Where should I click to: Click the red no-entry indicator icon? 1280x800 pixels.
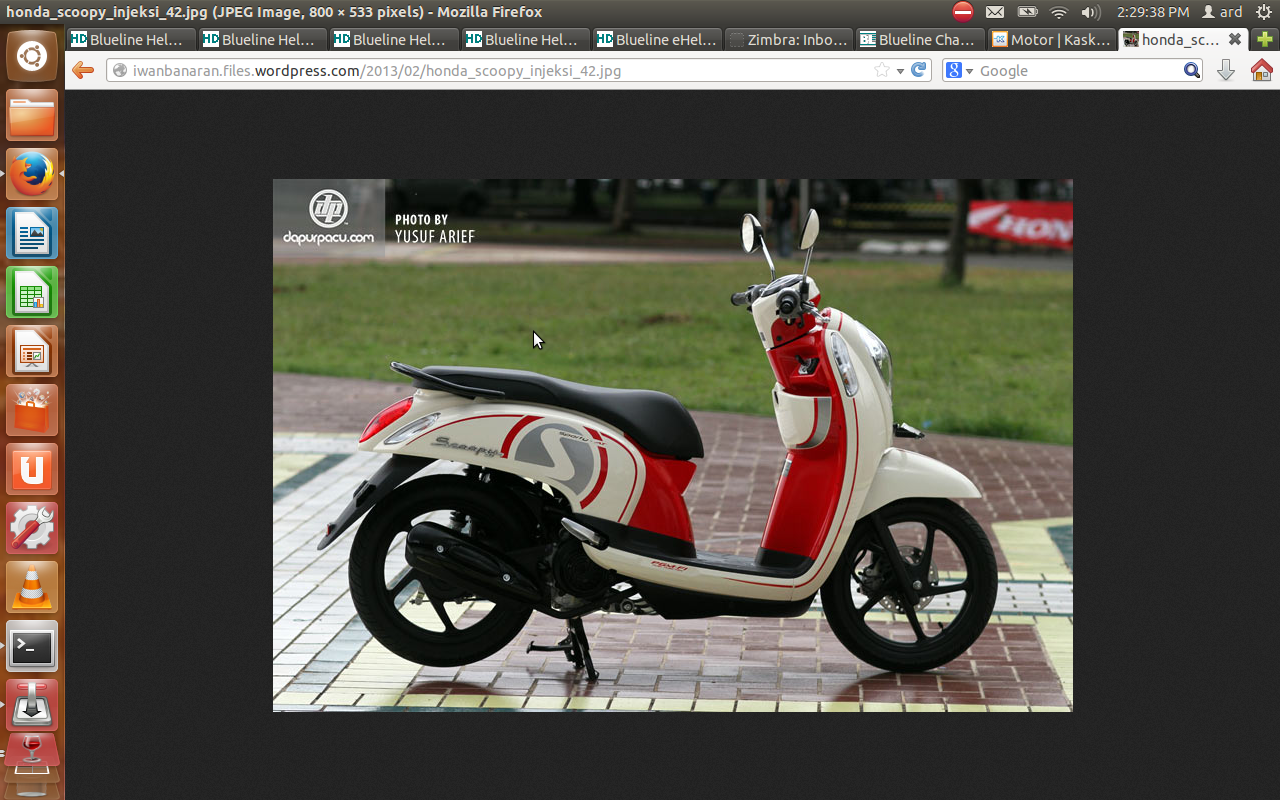[x=963, y=12]
